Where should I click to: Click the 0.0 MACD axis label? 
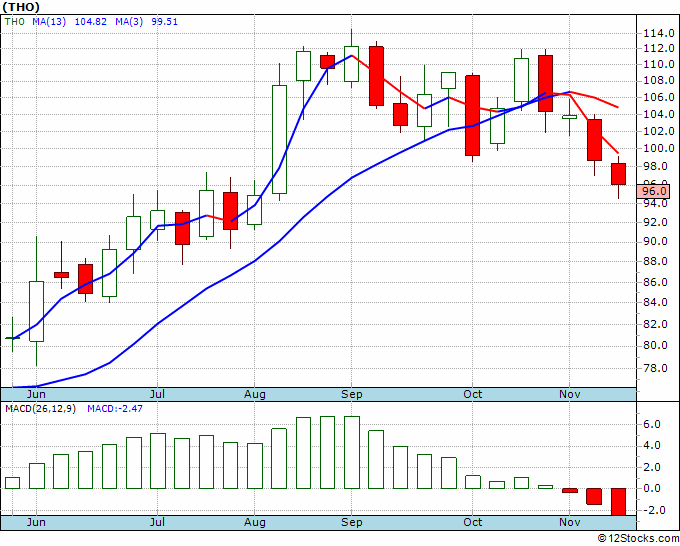(653, 489)
